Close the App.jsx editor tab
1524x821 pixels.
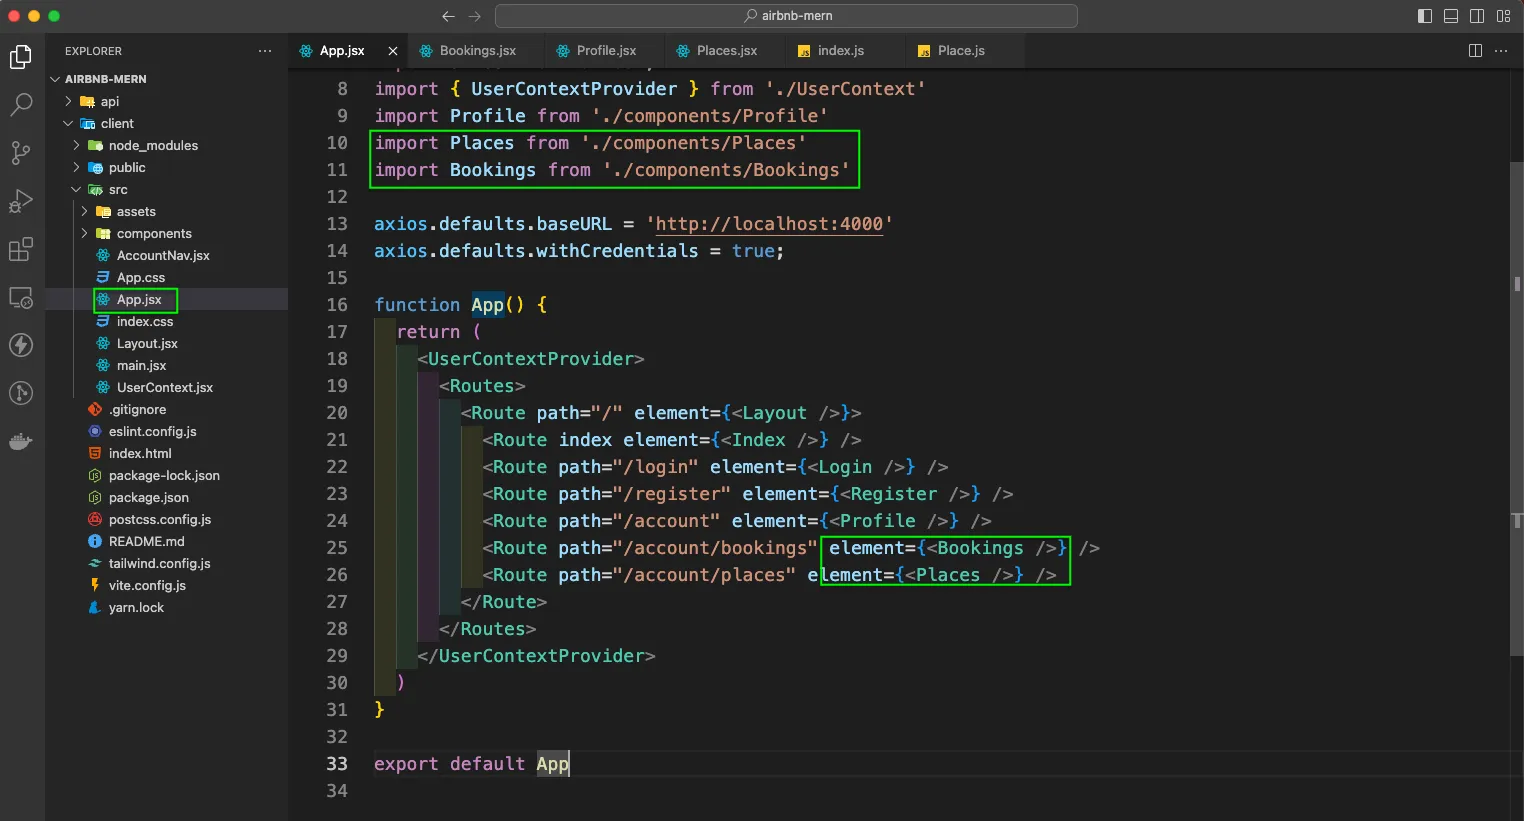pyautogui.click(x=393, y=51)
